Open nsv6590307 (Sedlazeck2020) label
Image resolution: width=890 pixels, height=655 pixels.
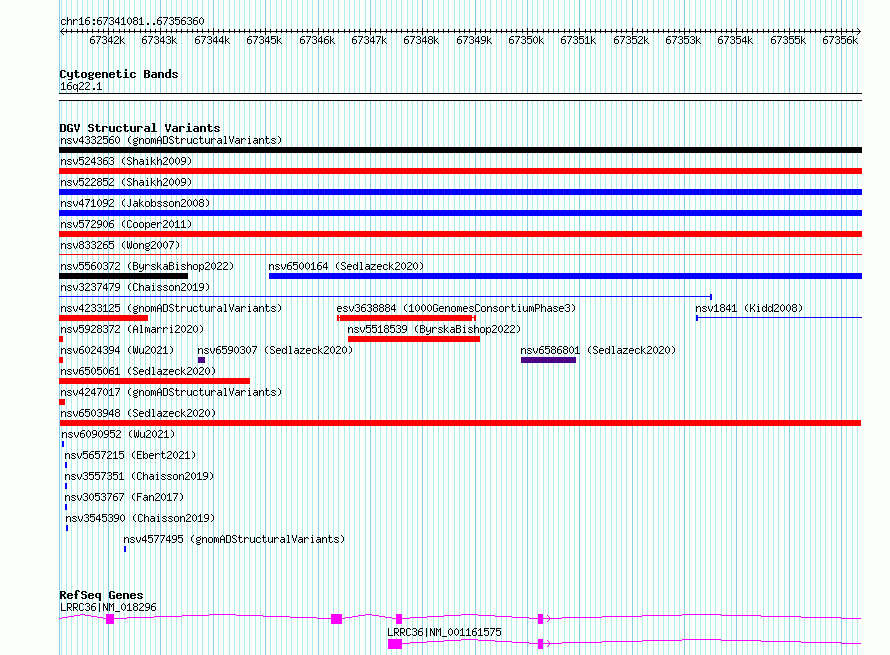(275, 350)
